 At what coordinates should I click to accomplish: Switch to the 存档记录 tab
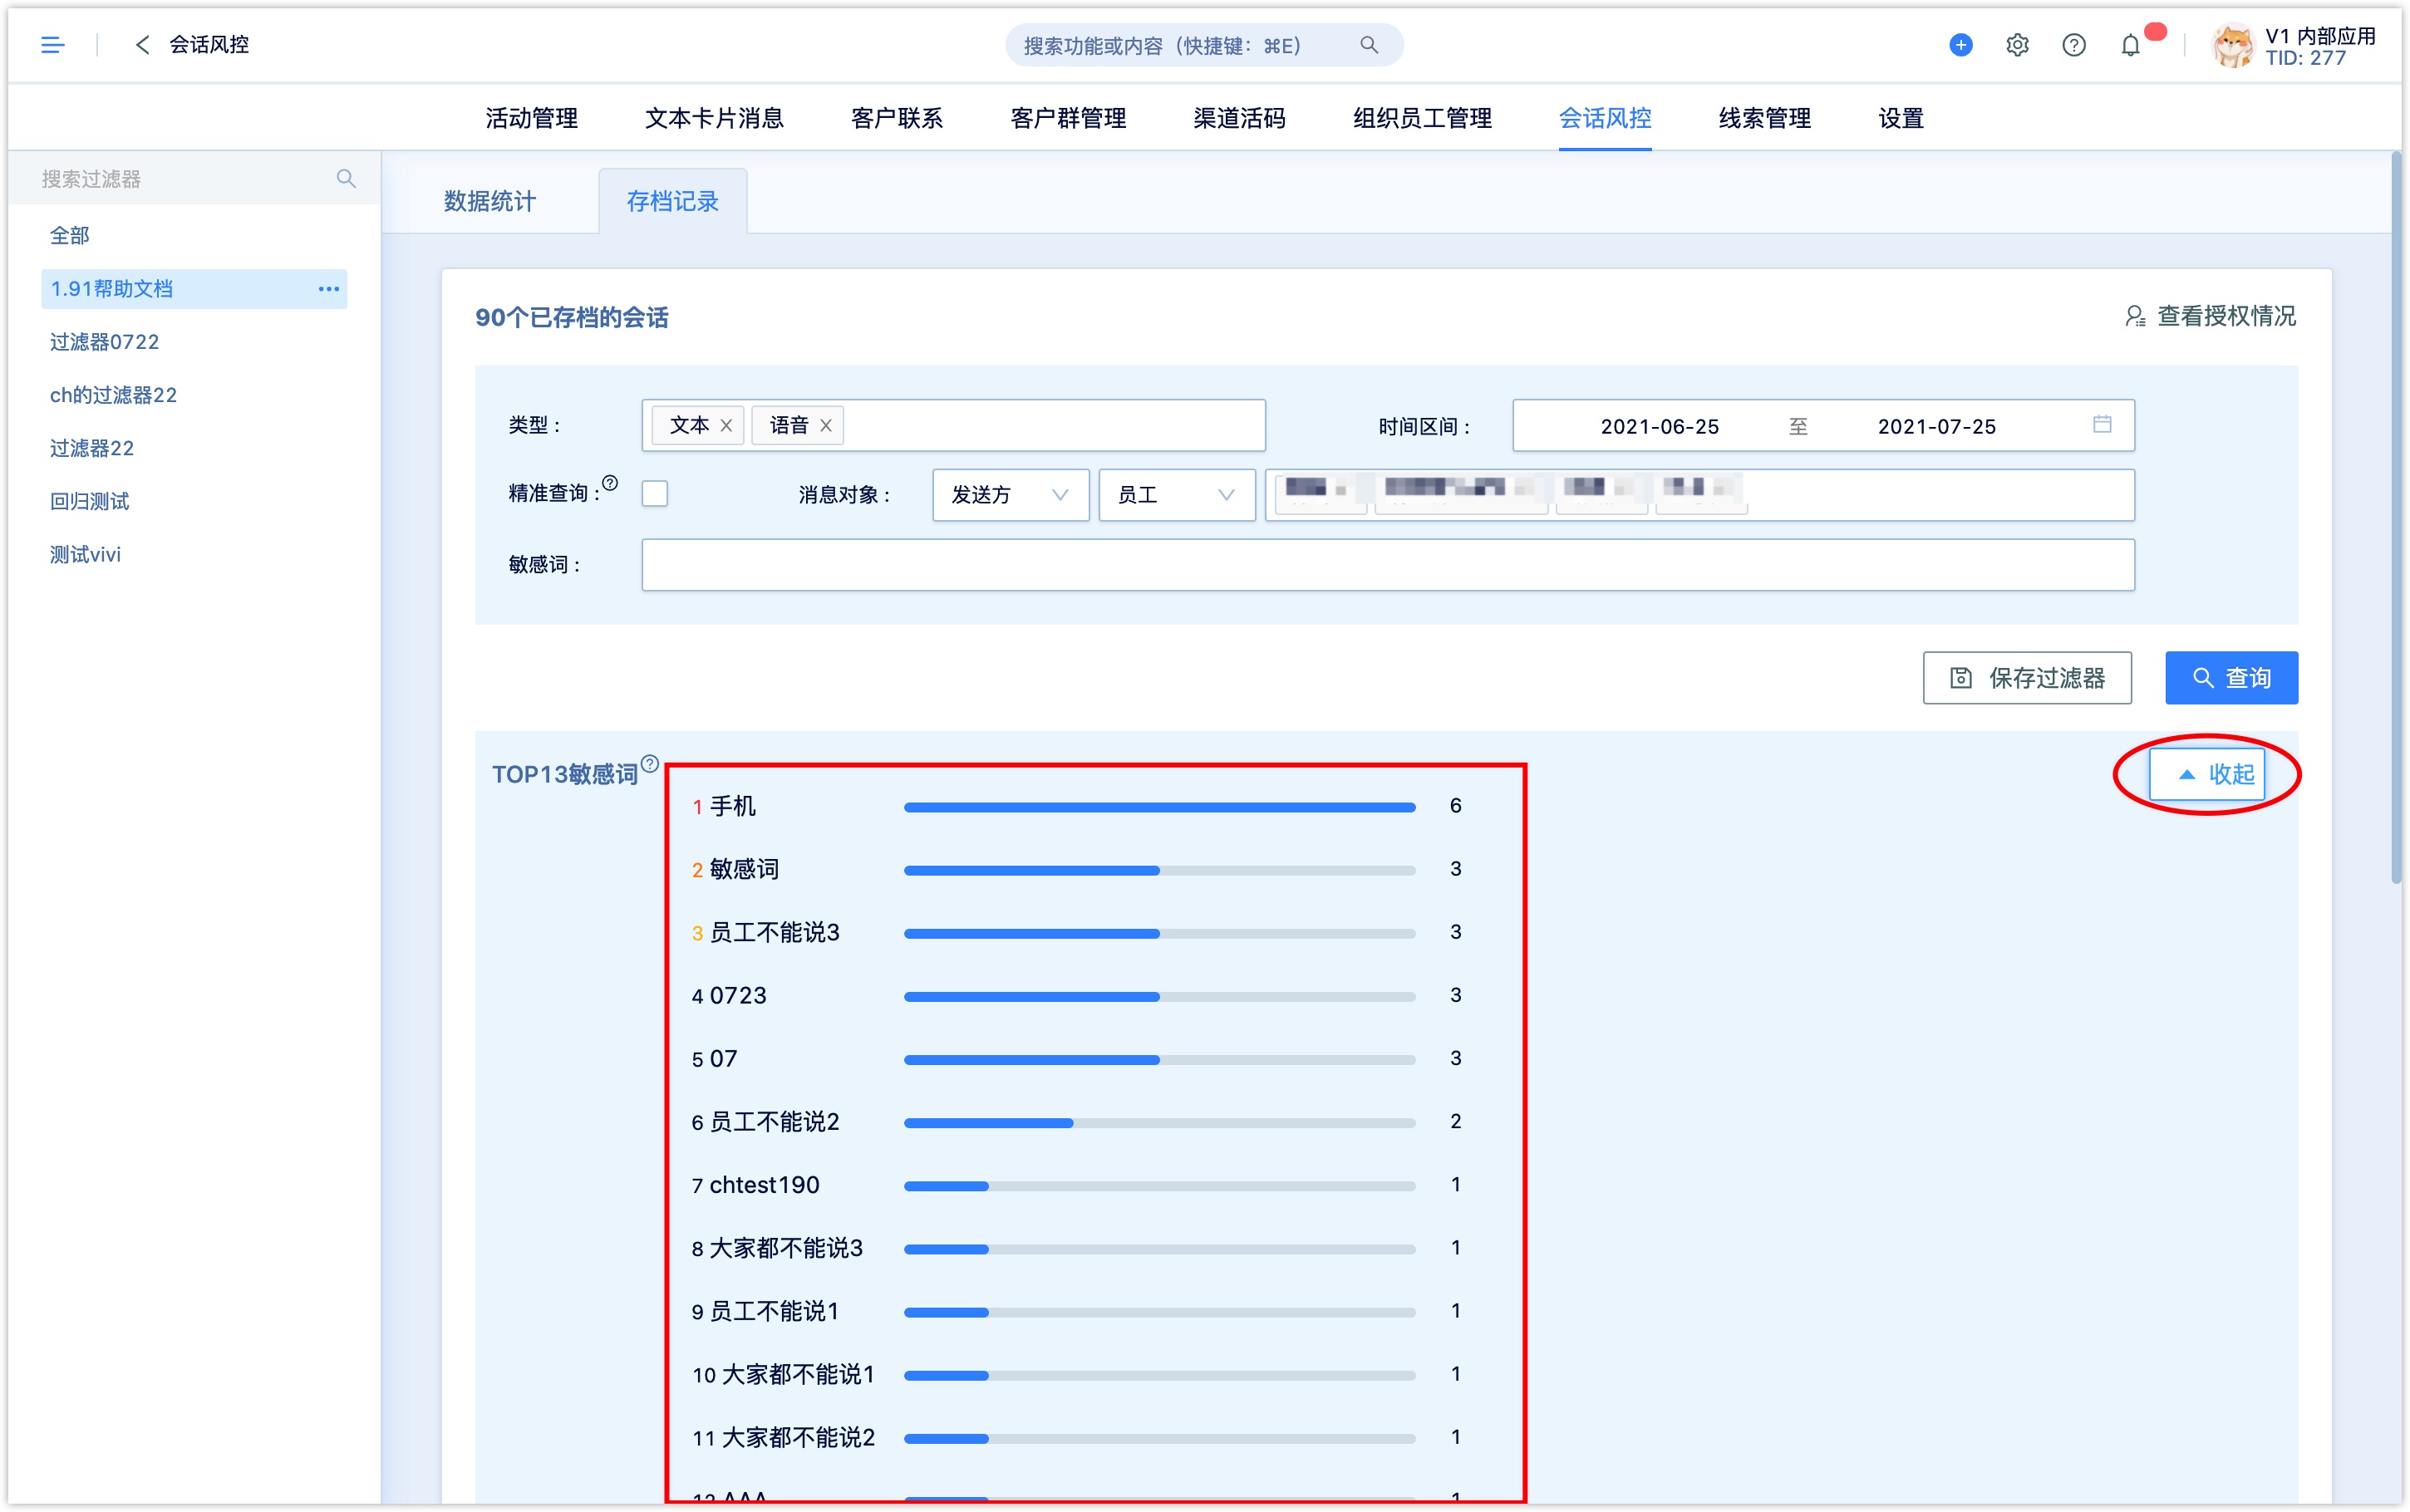tap(673, 202)
